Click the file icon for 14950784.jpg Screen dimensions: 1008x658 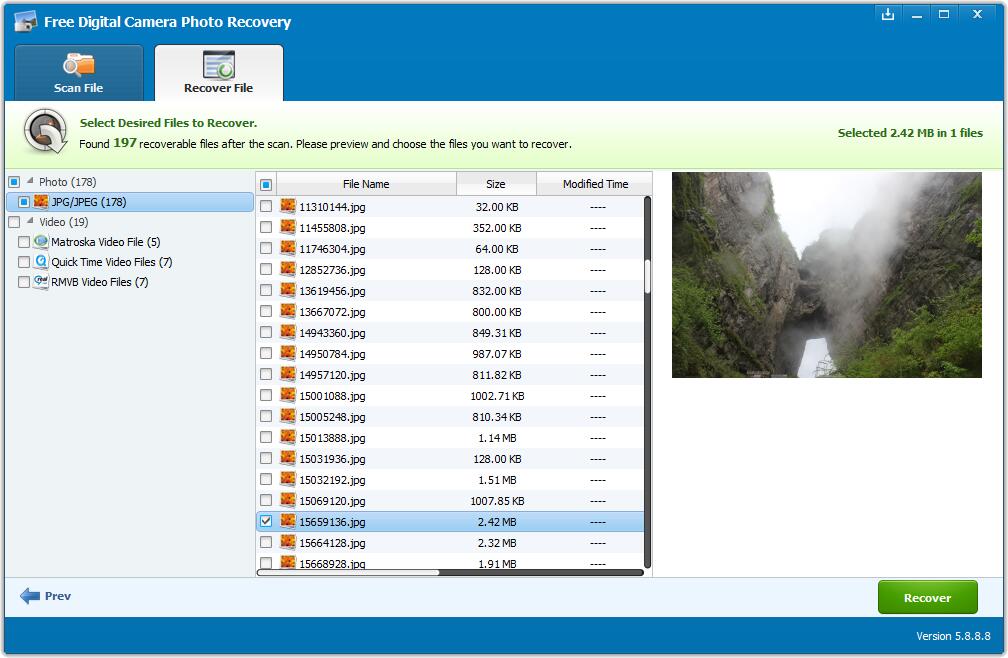pyautogui.click(x=288, y=353)
